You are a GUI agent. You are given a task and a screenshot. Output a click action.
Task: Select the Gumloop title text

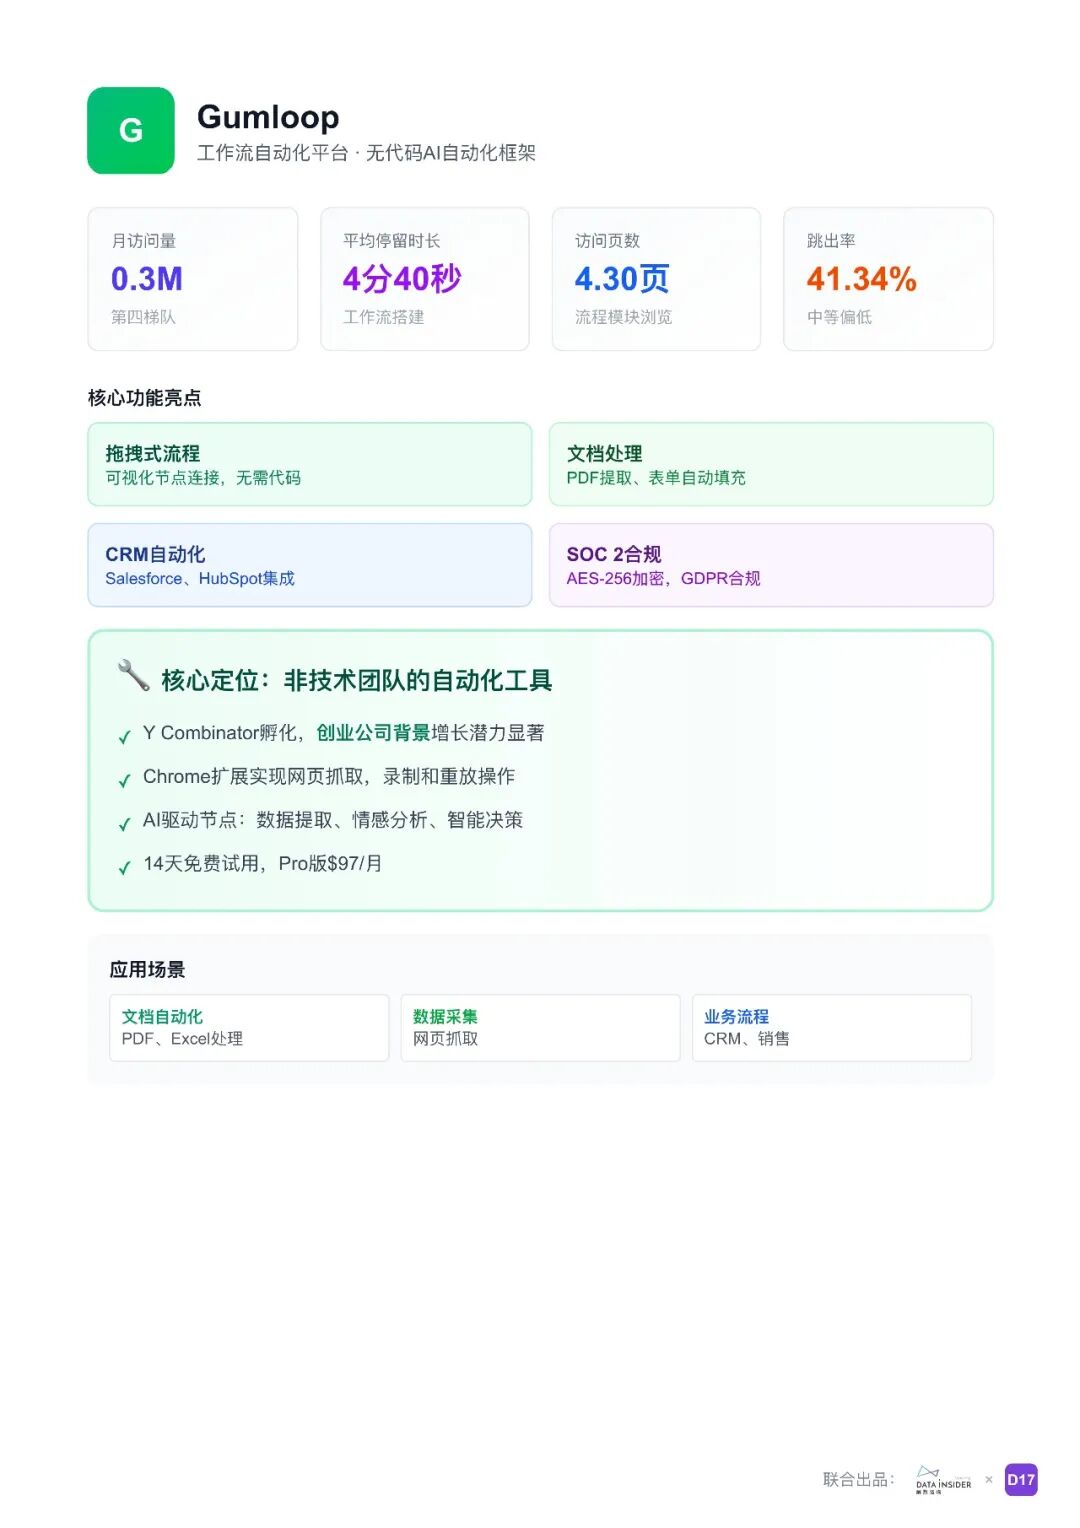point(268,117)
